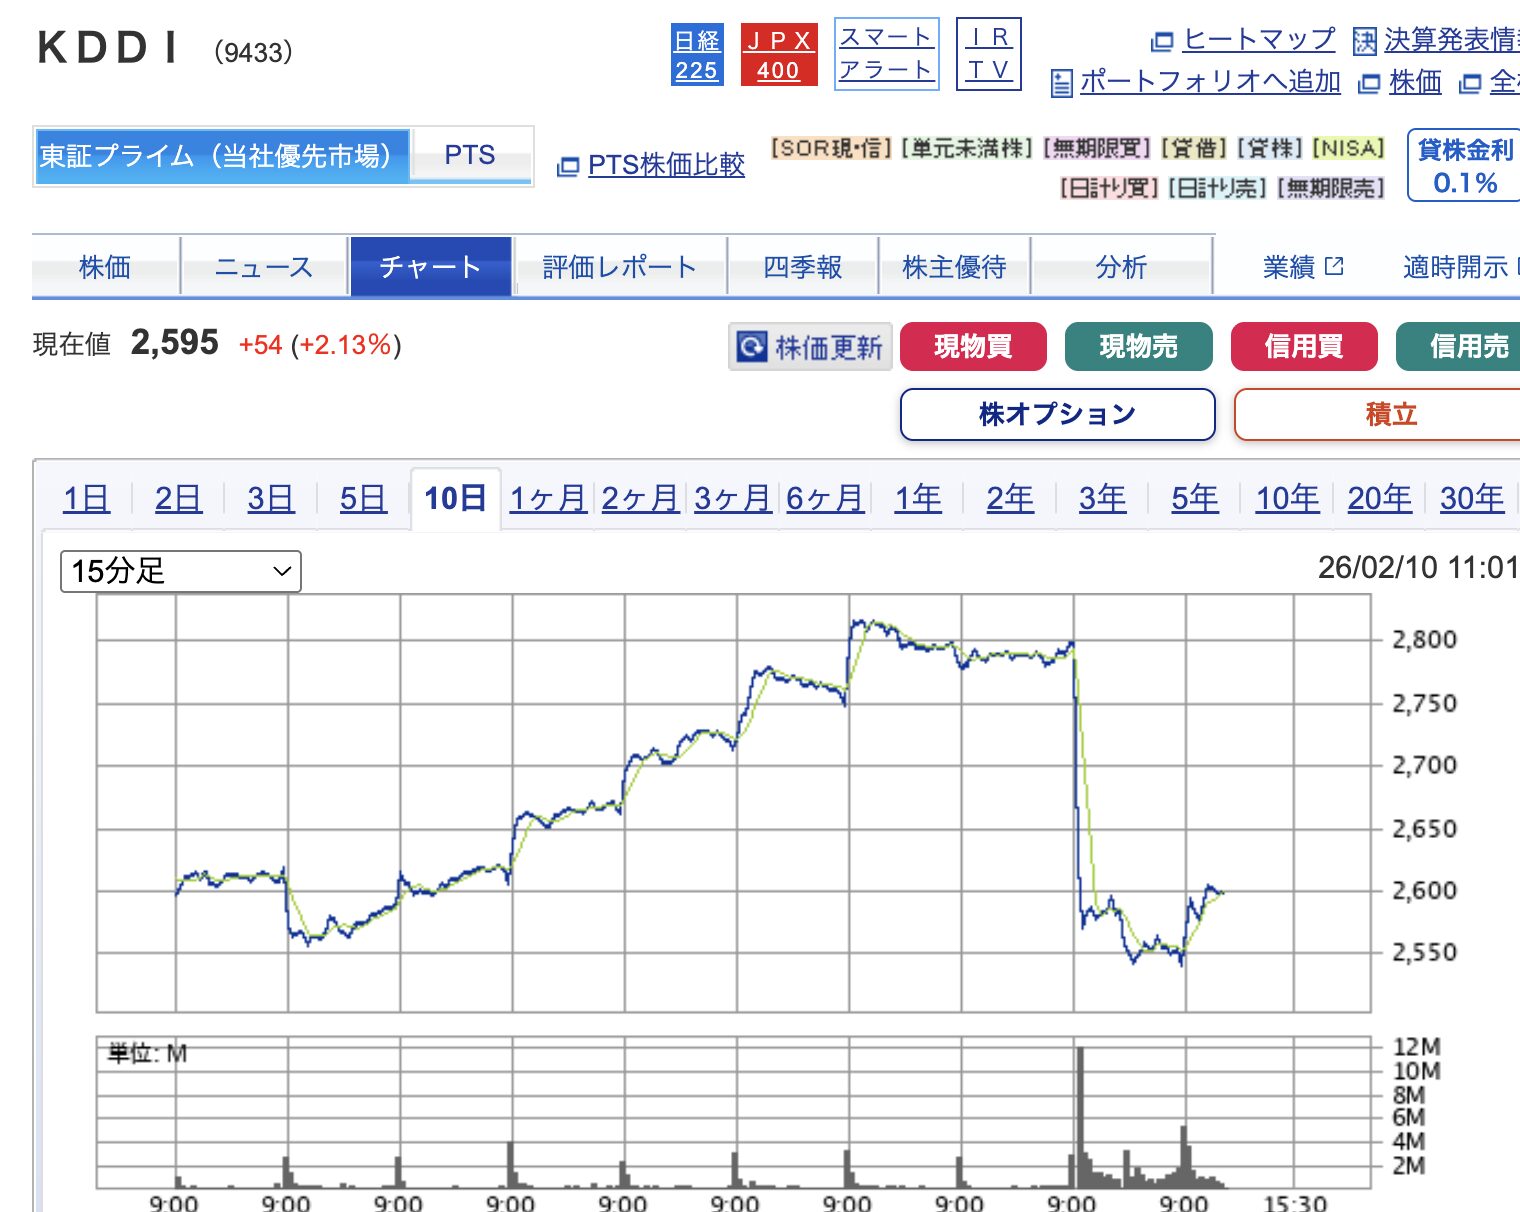Click the volume bar chart
Viewport: 1520px width, 1212px height.
pyautogui.click(x=733, y=1112)
